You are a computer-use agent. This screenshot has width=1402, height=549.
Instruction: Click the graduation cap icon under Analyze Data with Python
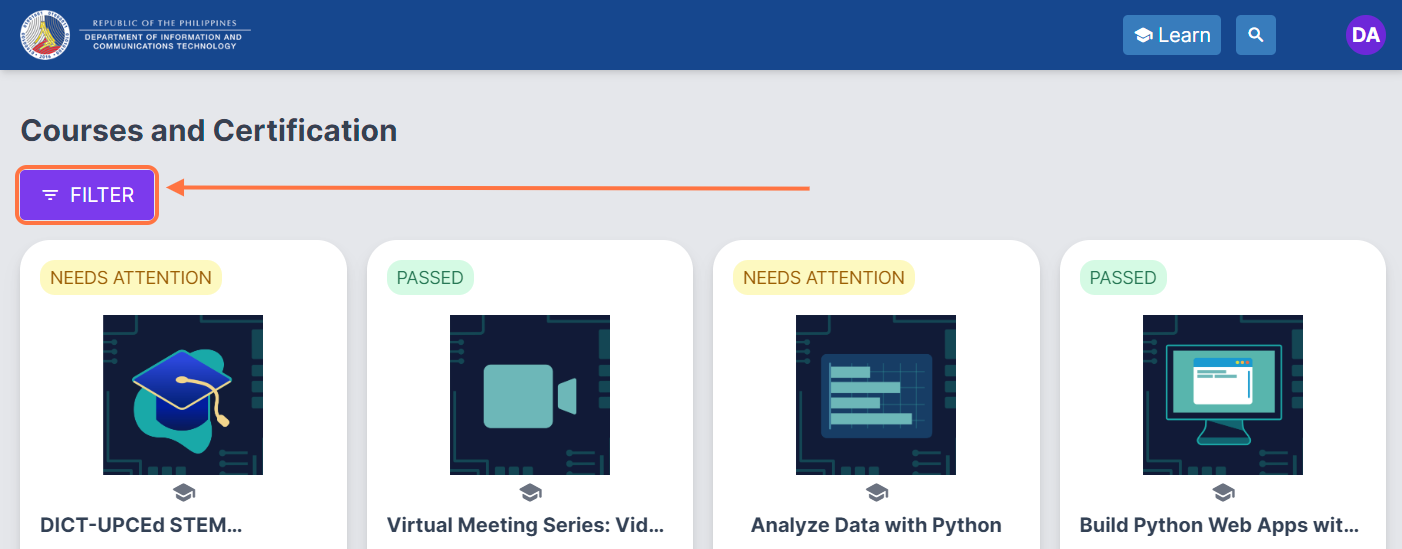point(876,492)
